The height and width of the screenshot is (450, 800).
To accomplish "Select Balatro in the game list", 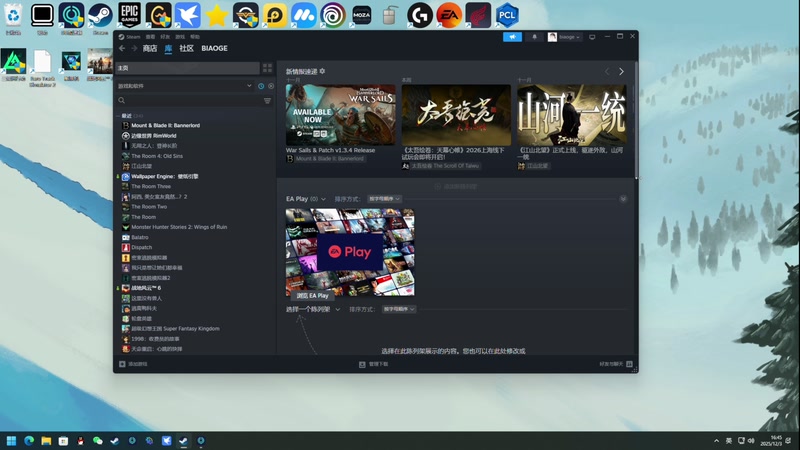I will 139,237.
